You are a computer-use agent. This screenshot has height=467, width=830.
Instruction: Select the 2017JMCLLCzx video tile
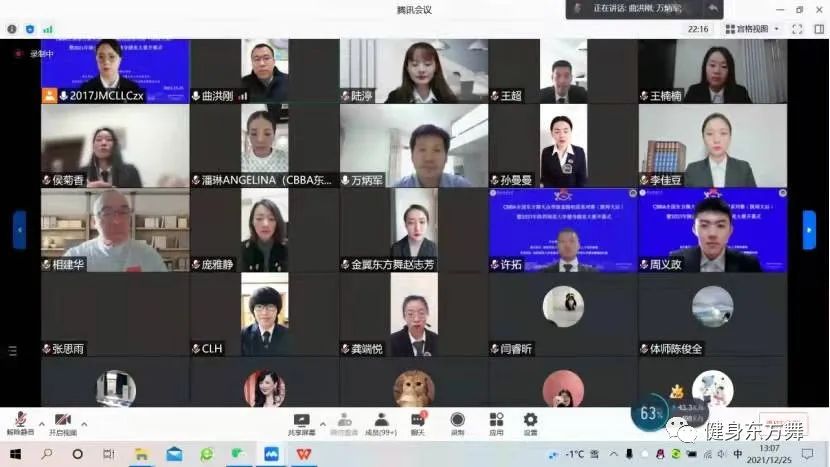pos(115,71)
